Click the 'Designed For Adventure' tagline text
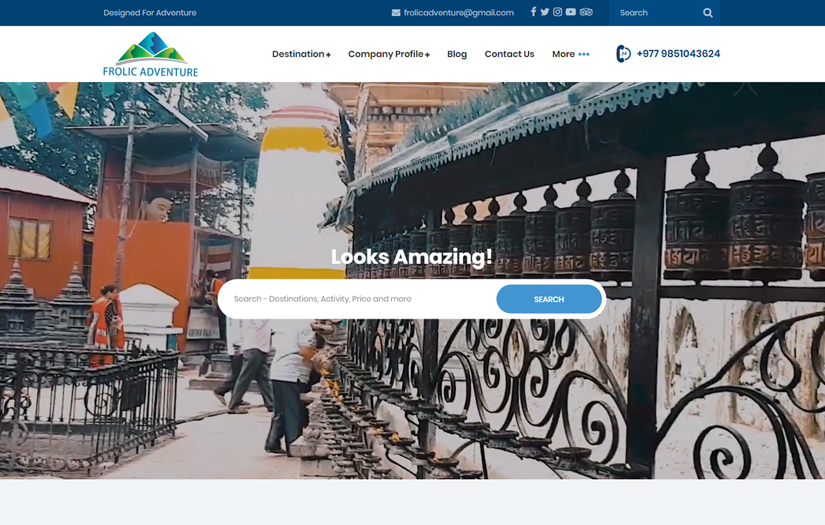825x525 pixels. pos(149,13)
